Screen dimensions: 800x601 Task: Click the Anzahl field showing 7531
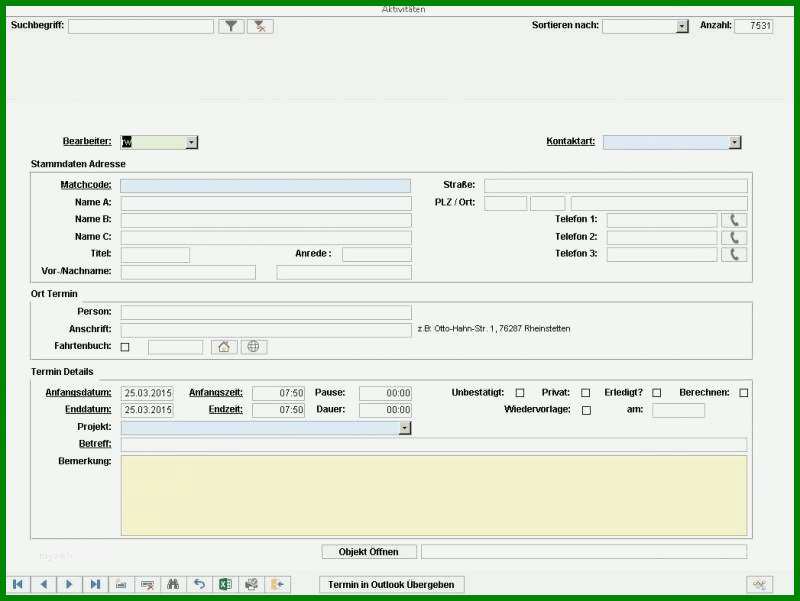click(x=753, y=27)
